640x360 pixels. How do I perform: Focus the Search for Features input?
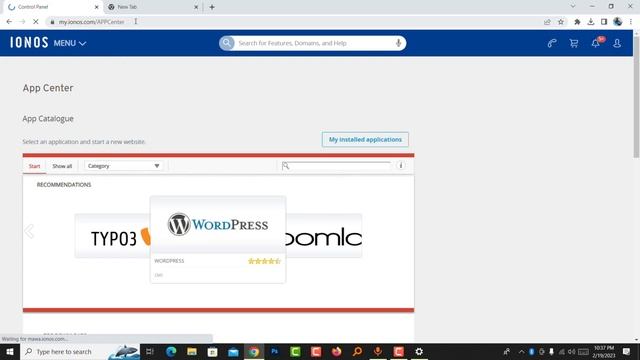click(x=313, y=43)
